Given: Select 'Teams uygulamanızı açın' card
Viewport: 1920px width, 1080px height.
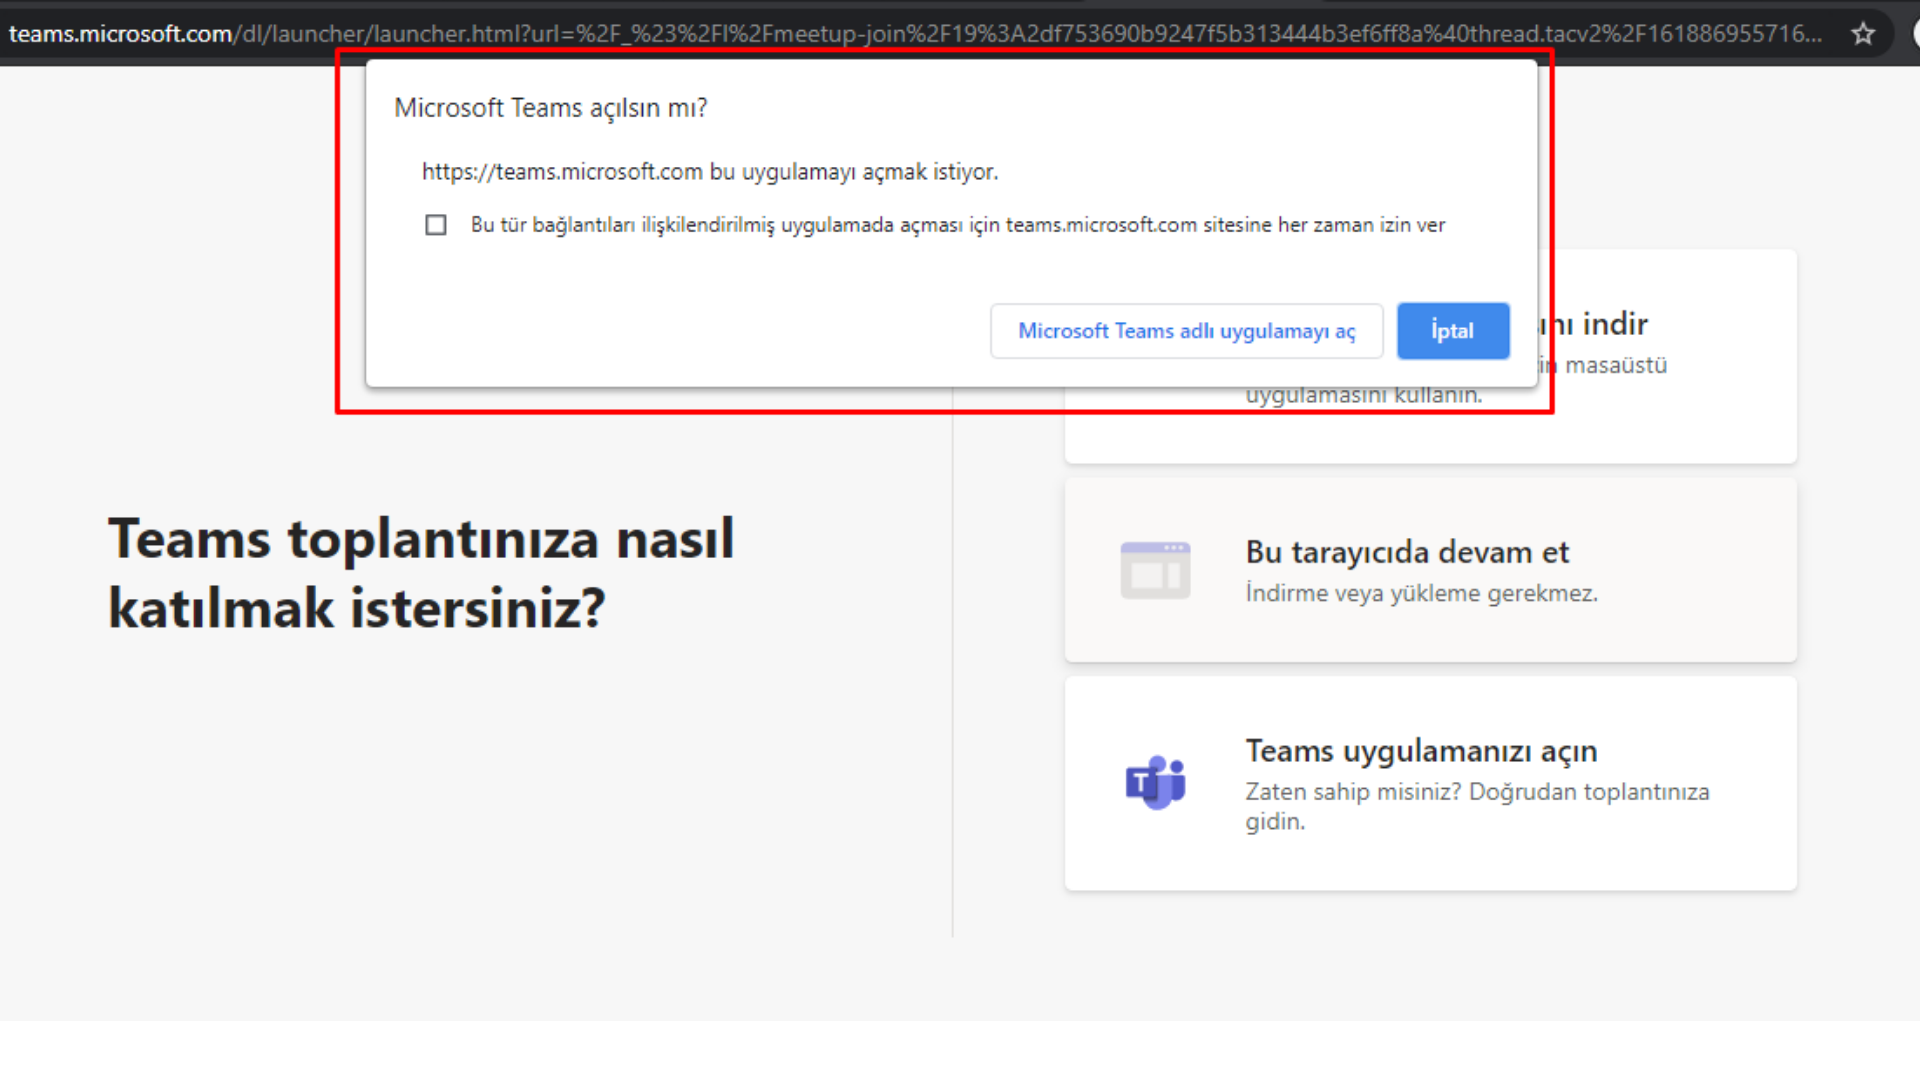Looking at the screenshot, I should tap(1430, 783).
